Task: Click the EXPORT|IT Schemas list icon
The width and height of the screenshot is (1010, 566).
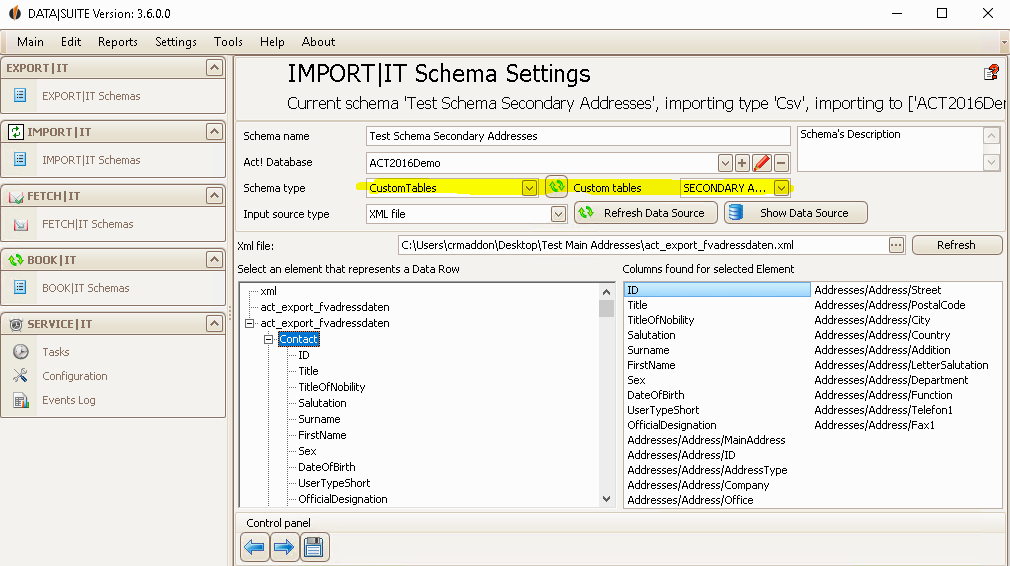Action: tap(20, 95)
